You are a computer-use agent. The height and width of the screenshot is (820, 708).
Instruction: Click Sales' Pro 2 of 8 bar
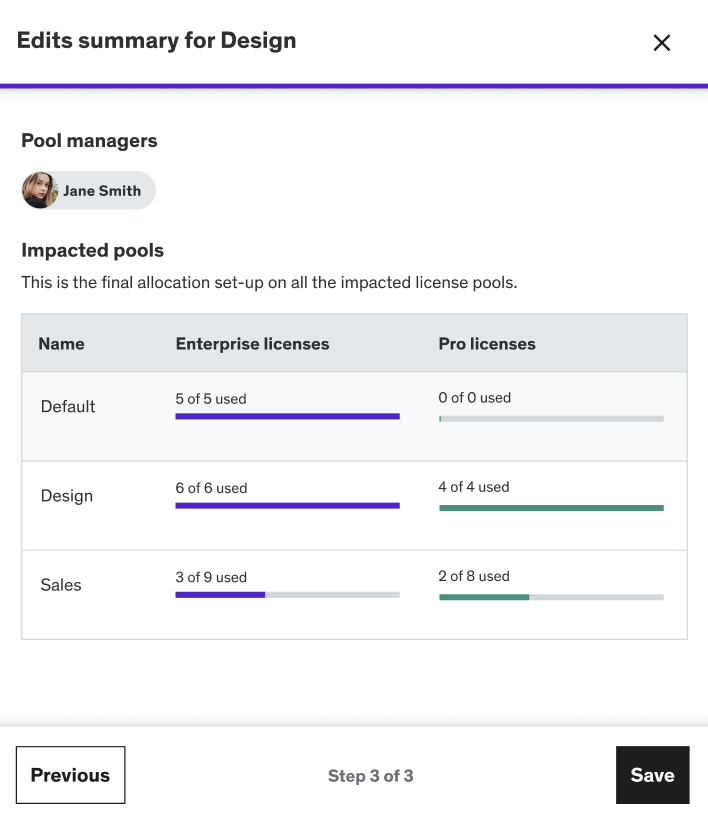(x=551, y=597)
